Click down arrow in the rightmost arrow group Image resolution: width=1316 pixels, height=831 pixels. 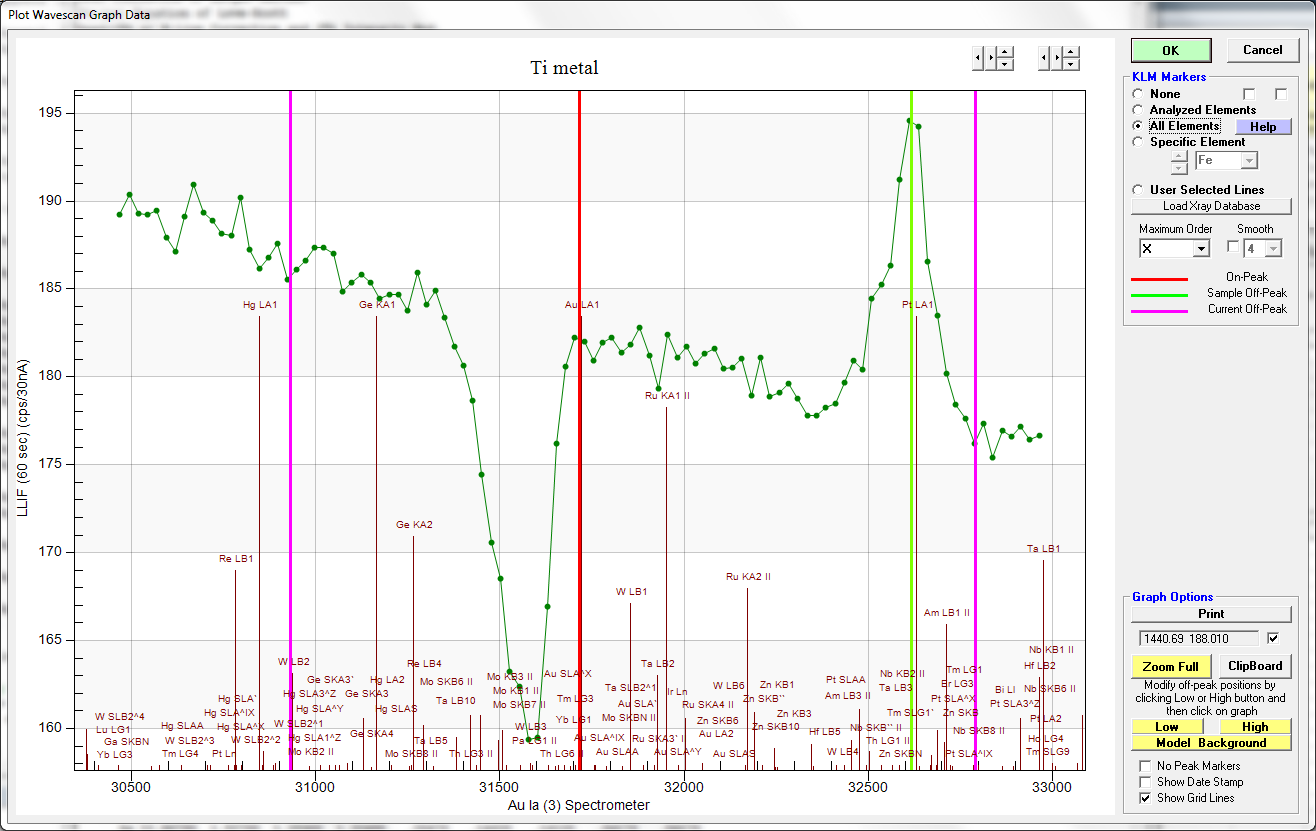(x=1071, y=65)
